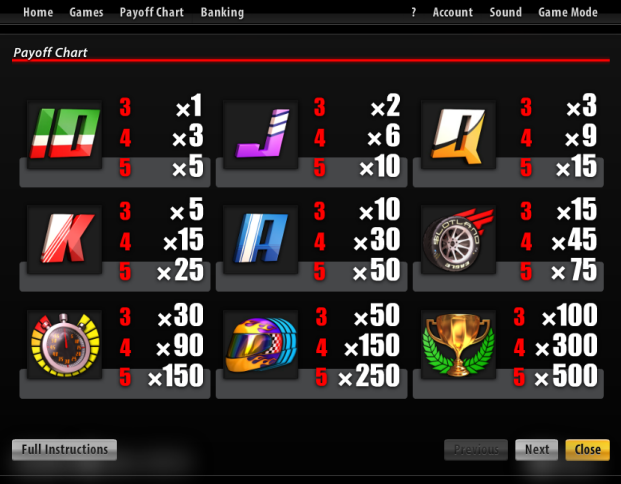Click the stopwatch symbol icon
This screenshot has width=621, height=484.
pyautogui.click(x=65, y=344)
